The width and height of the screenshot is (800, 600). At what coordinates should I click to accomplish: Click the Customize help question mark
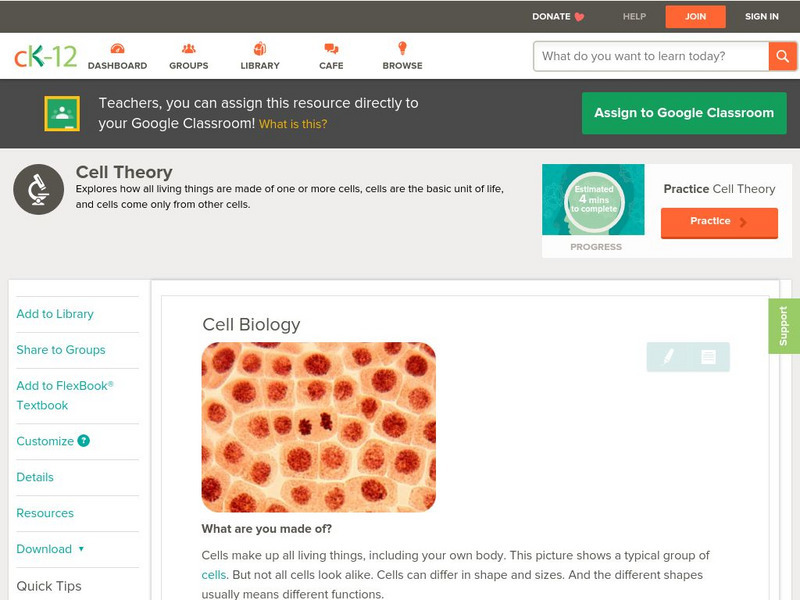tap(84, 441)
